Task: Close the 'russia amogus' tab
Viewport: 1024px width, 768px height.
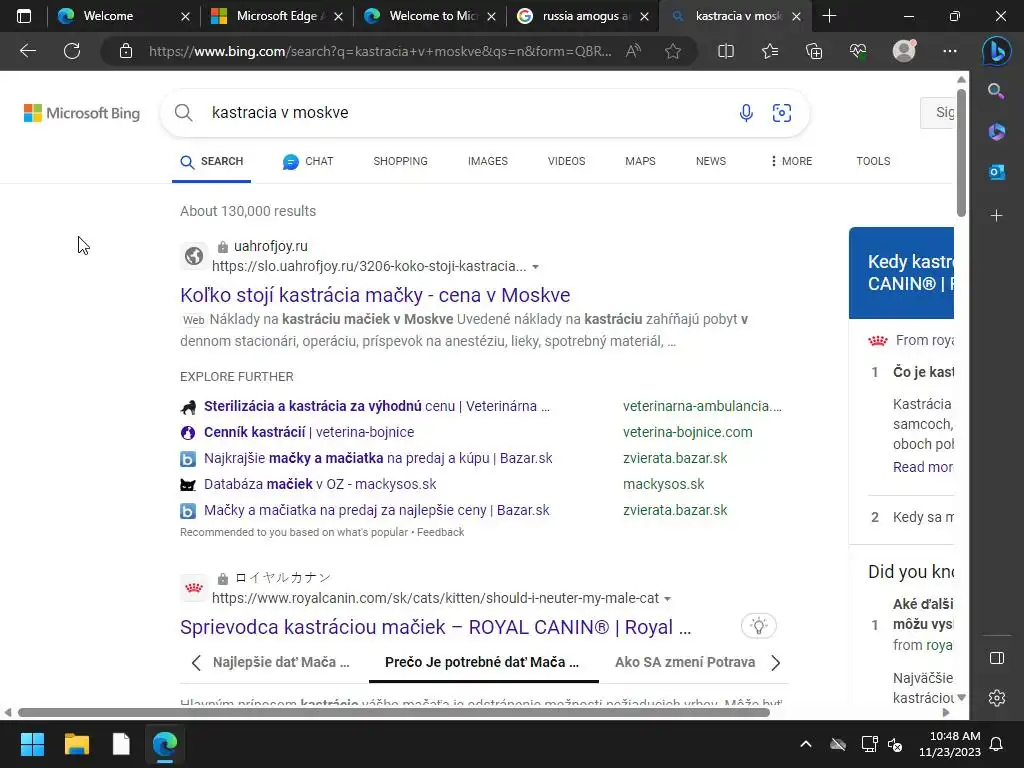Action: 645,16
